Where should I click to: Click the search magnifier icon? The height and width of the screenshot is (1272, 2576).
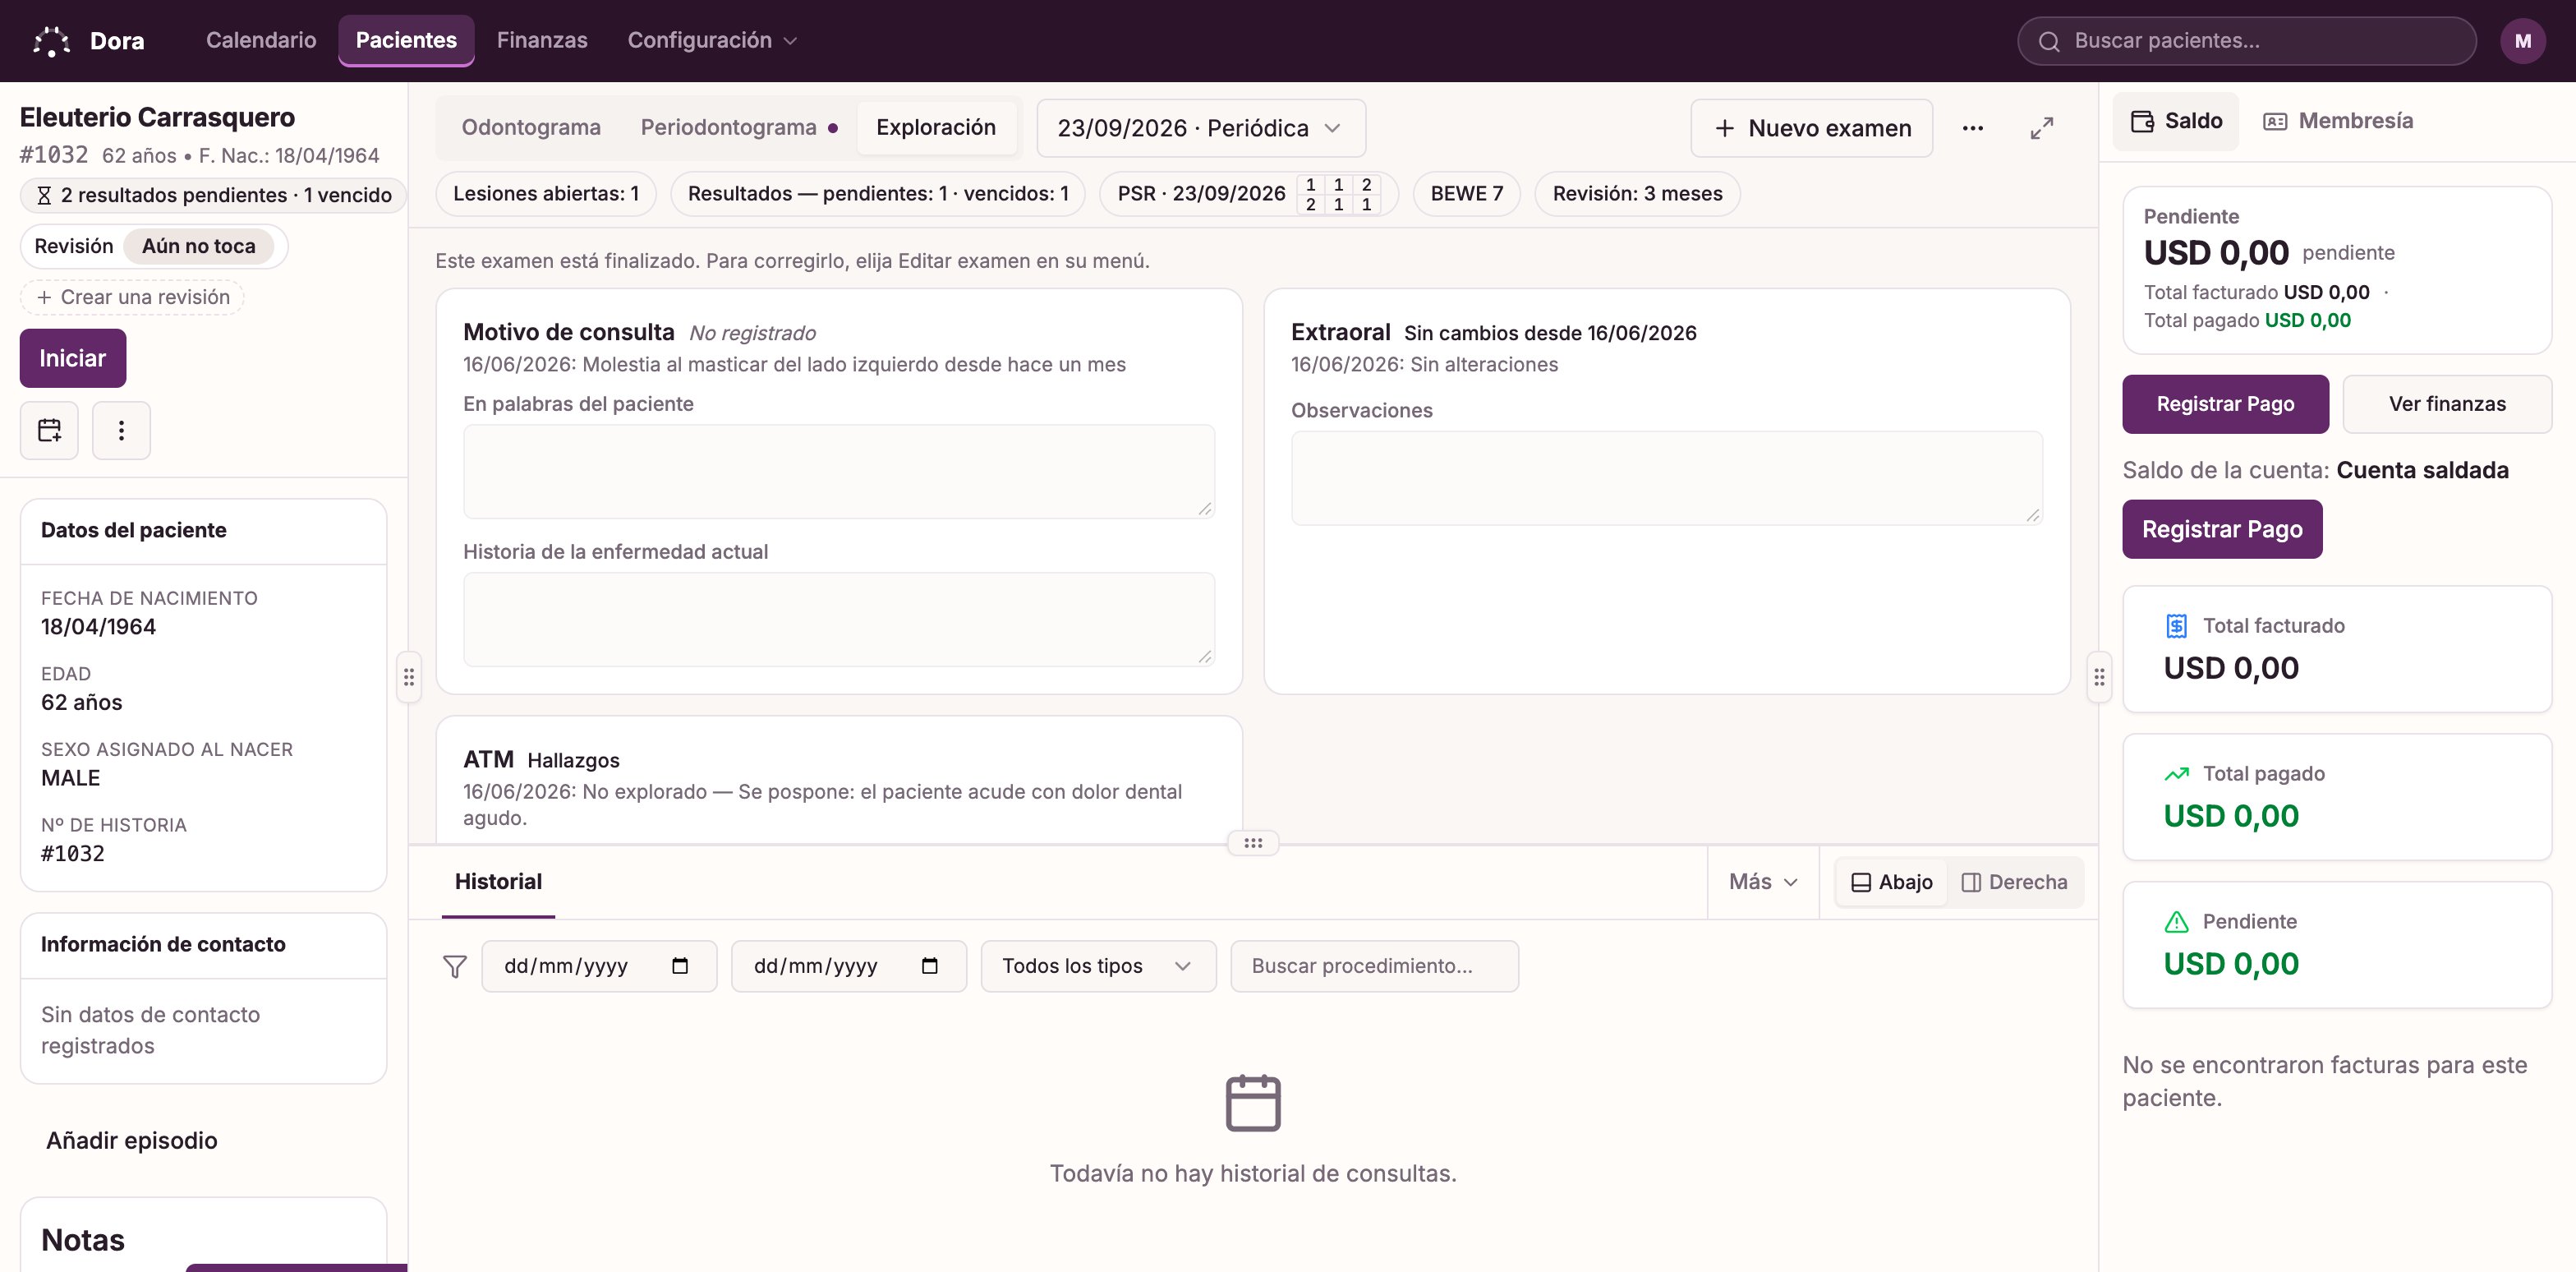tap(2049, 41)
